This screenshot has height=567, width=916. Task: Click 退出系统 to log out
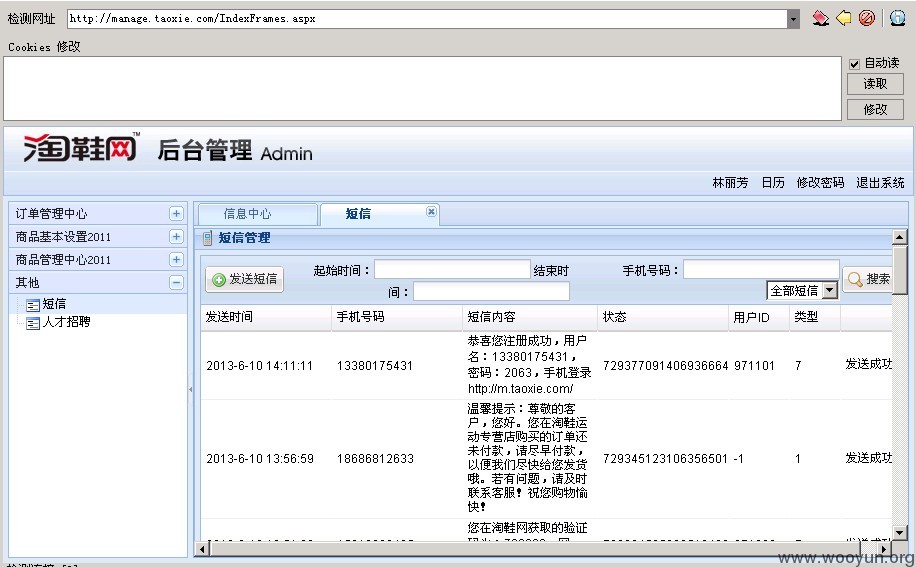[880, 183]
